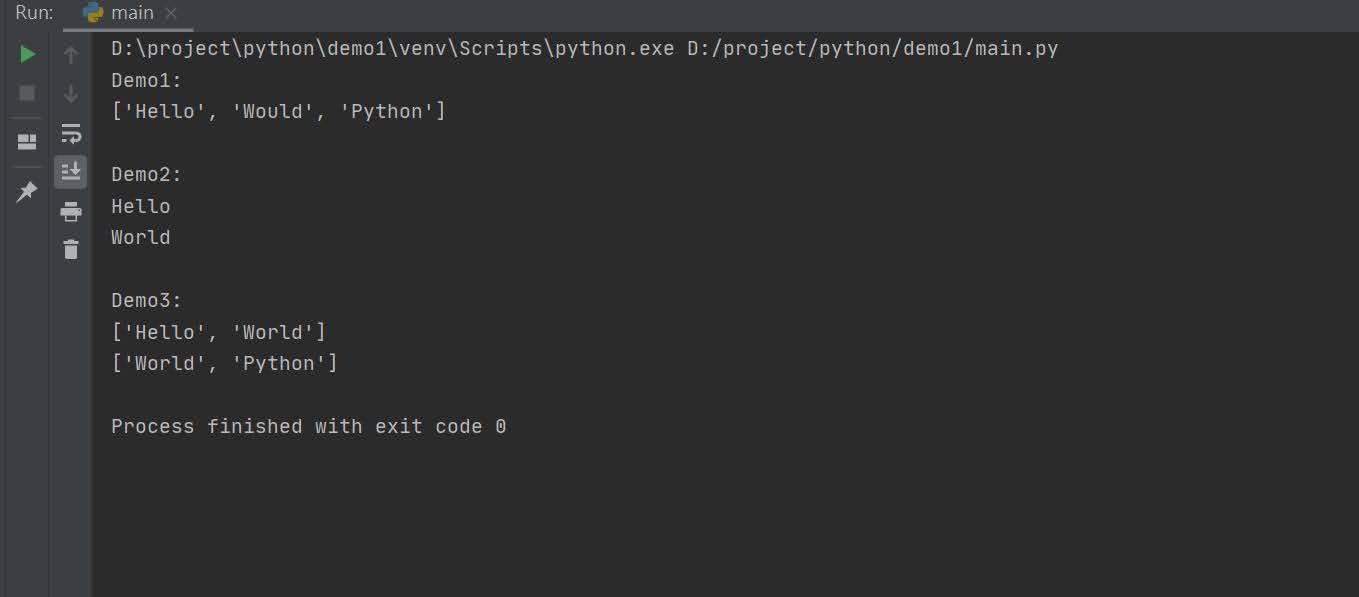Click the Restore Layout icon
The height and width of the screenshot is (597, 1359).
tap(28, 141)
